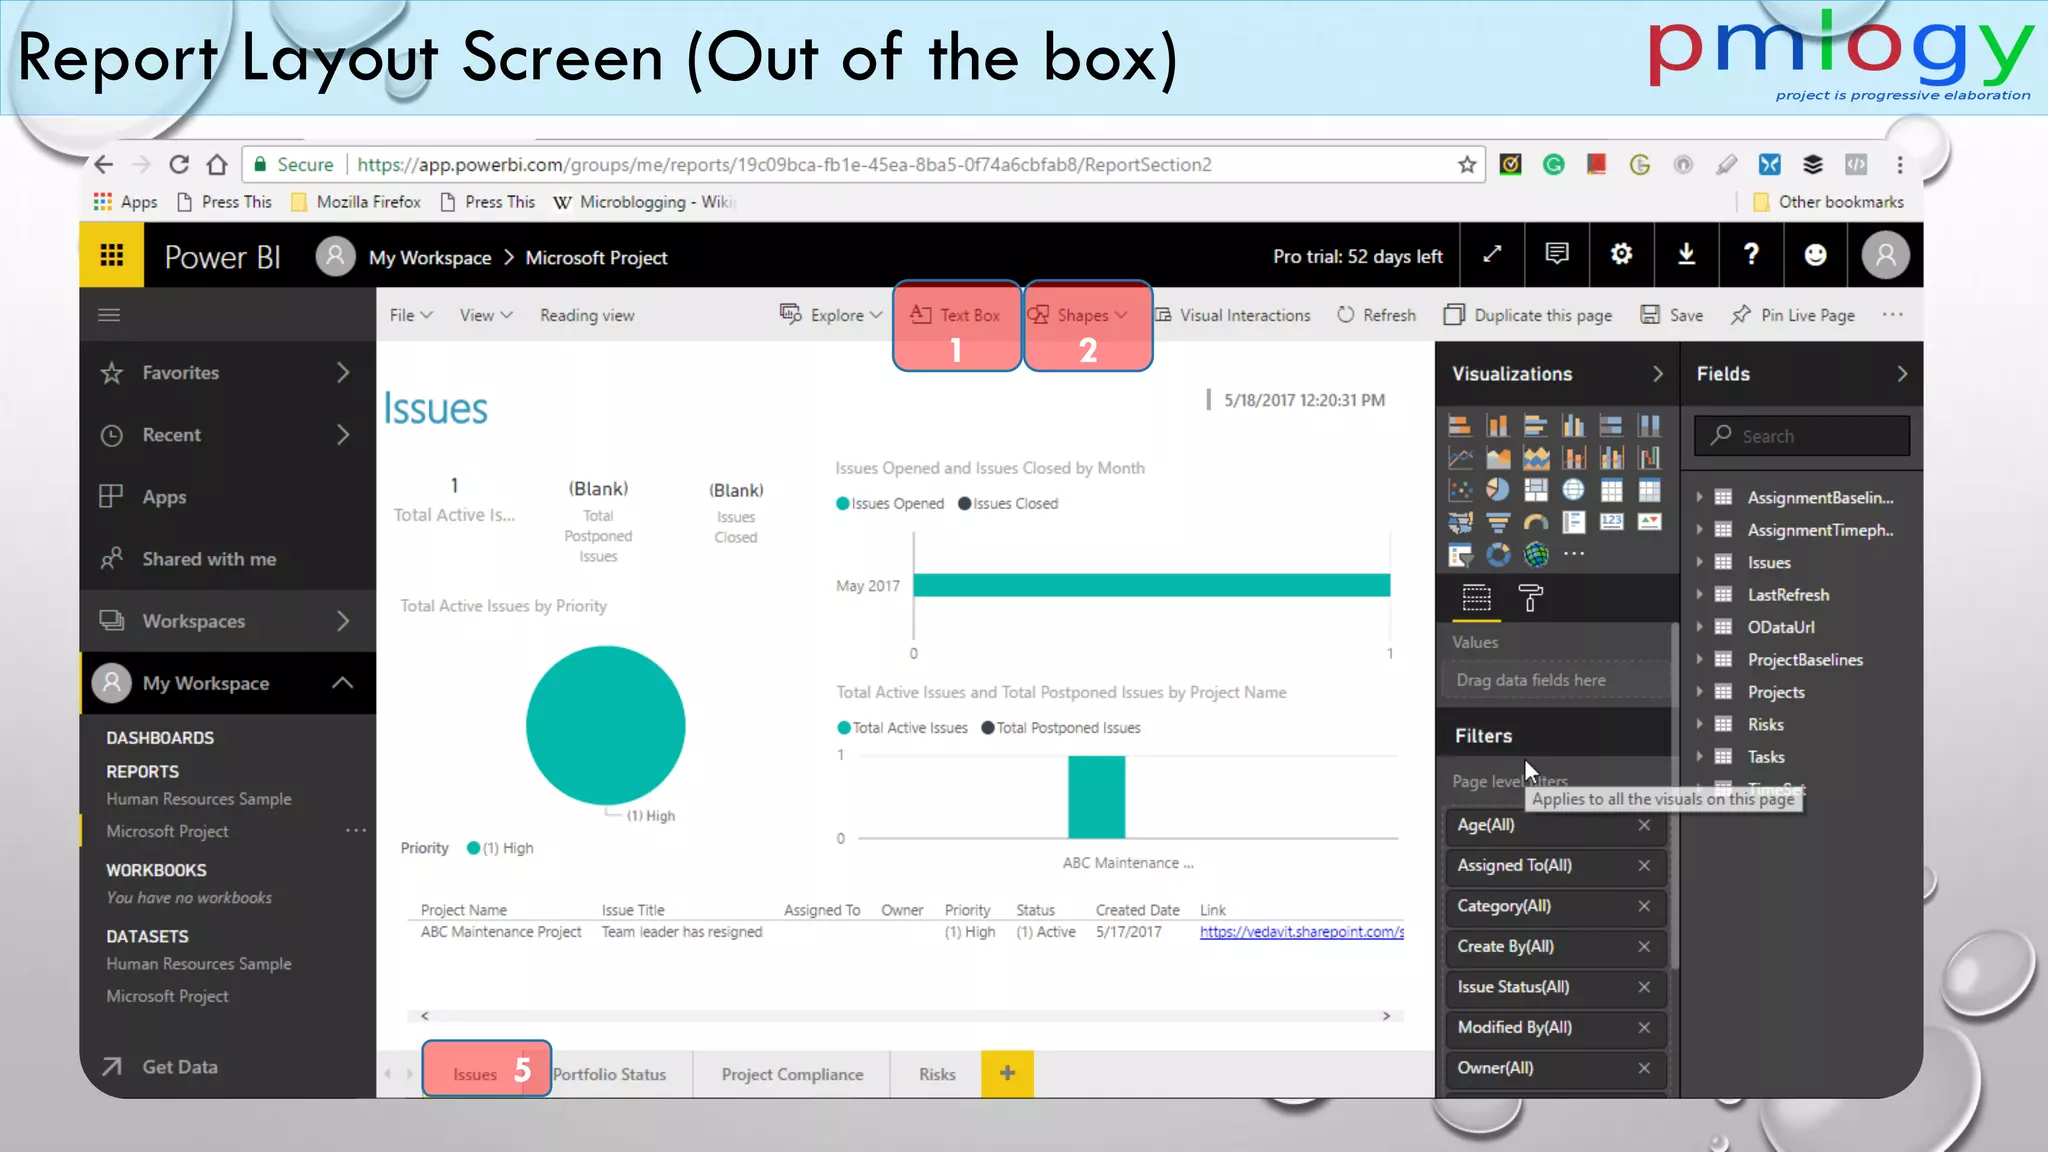
Task: Select the pie chart visualization
Action: (1498, 490)
